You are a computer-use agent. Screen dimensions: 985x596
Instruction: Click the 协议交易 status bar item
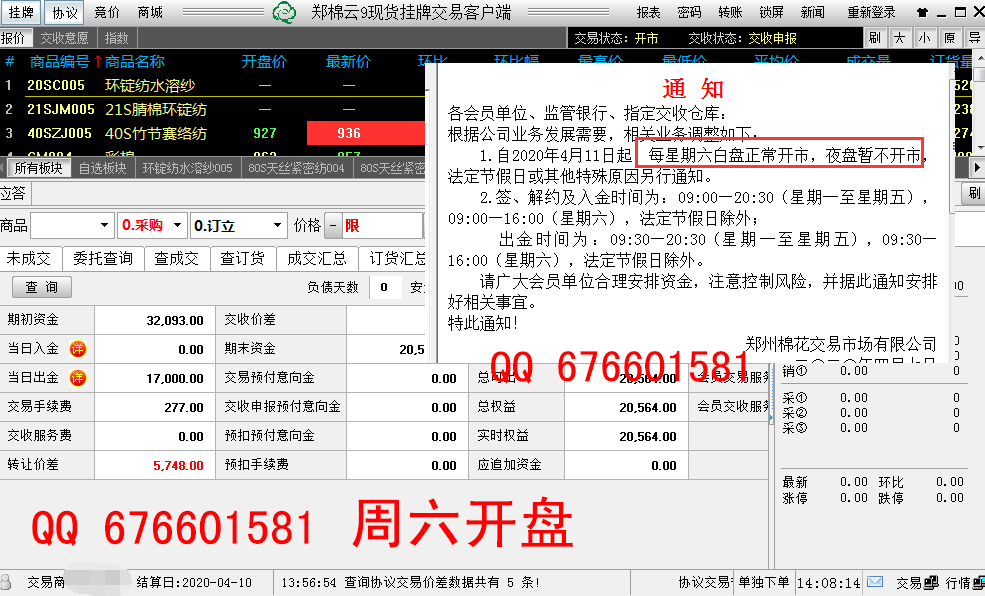click(x=704, y=582)
